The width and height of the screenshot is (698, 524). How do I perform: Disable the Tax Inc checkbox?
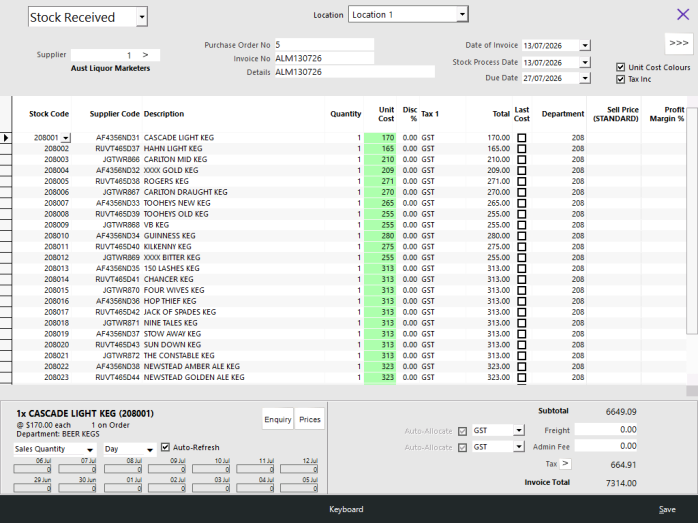620,79
